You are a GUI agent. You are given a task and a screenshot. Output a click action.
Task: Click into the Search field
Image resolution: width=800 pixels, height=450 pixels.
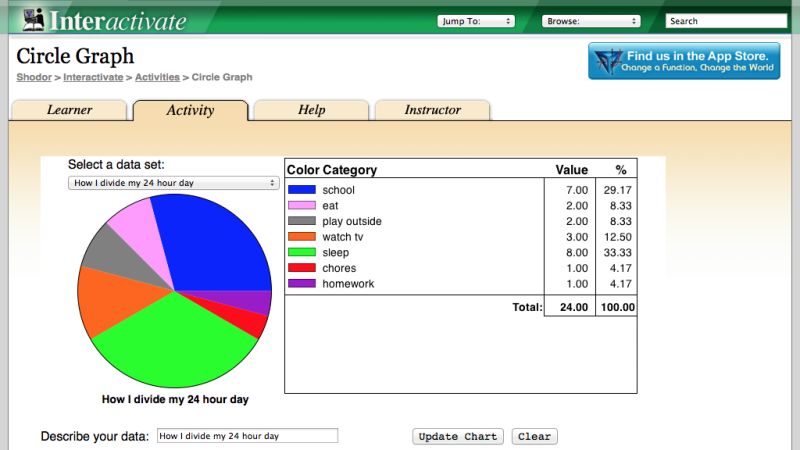click(x=726, y=21)
